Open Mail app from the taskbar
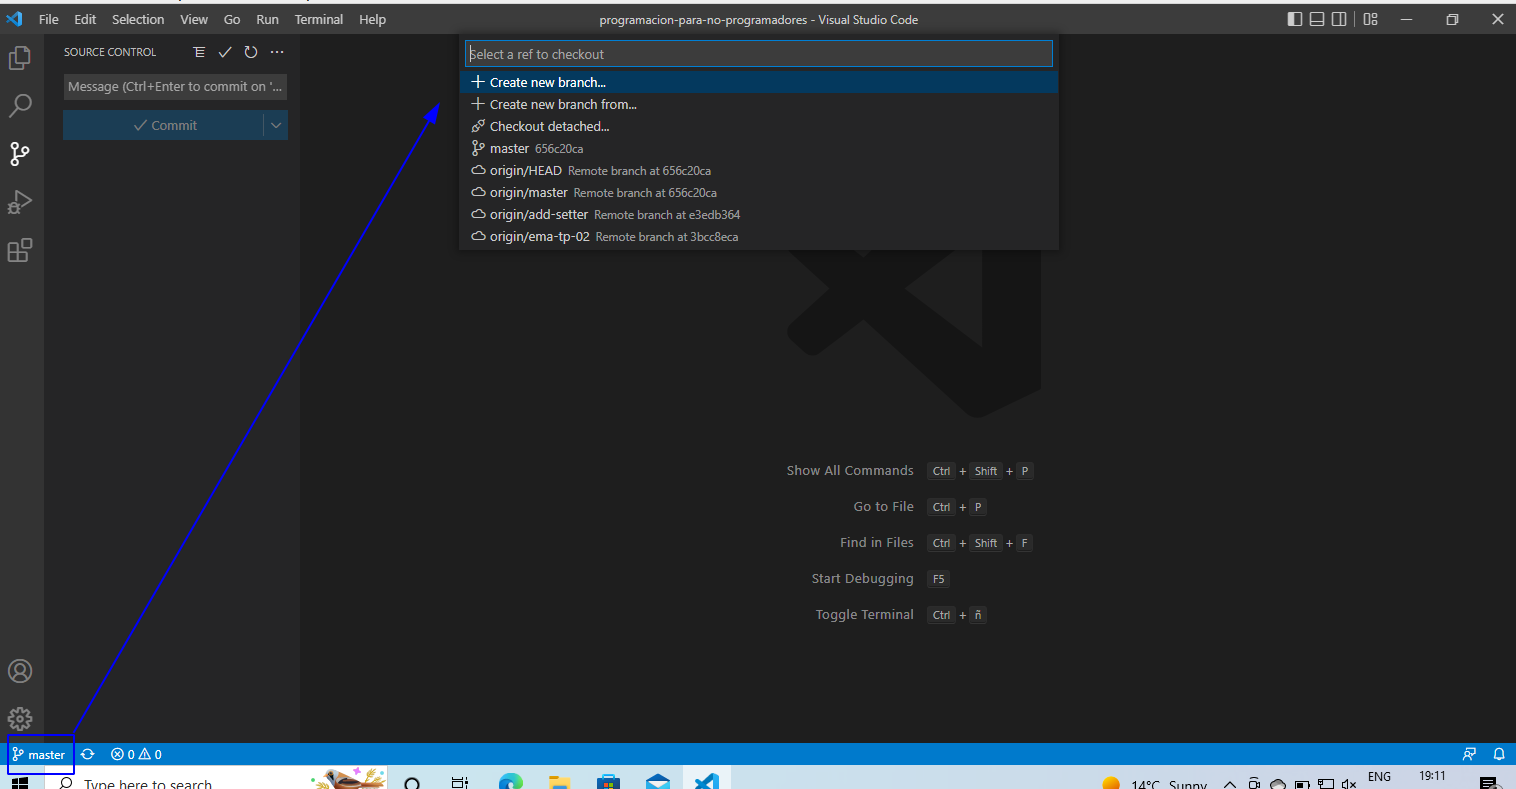 tap(657, 782)
